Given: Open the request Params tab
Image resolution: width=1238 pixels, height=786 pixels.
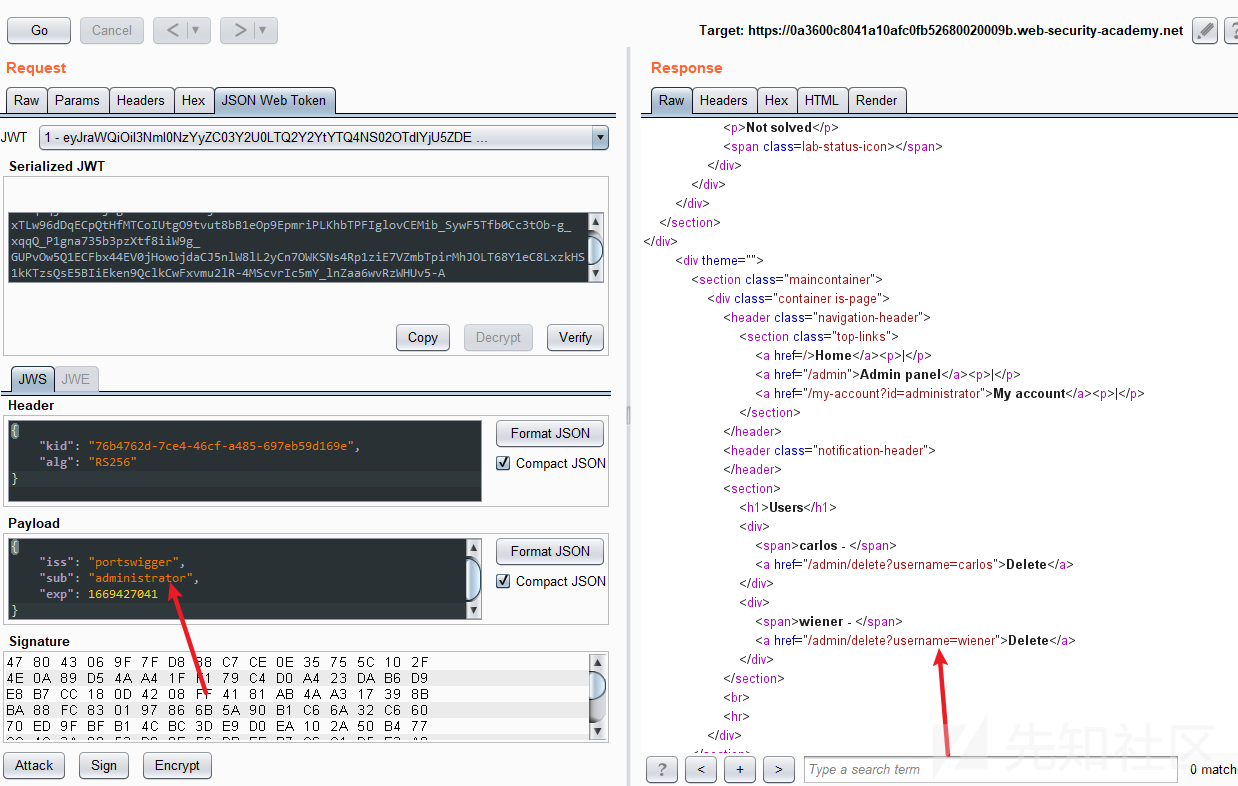Looking at the screenshot, I should (77, 100).
